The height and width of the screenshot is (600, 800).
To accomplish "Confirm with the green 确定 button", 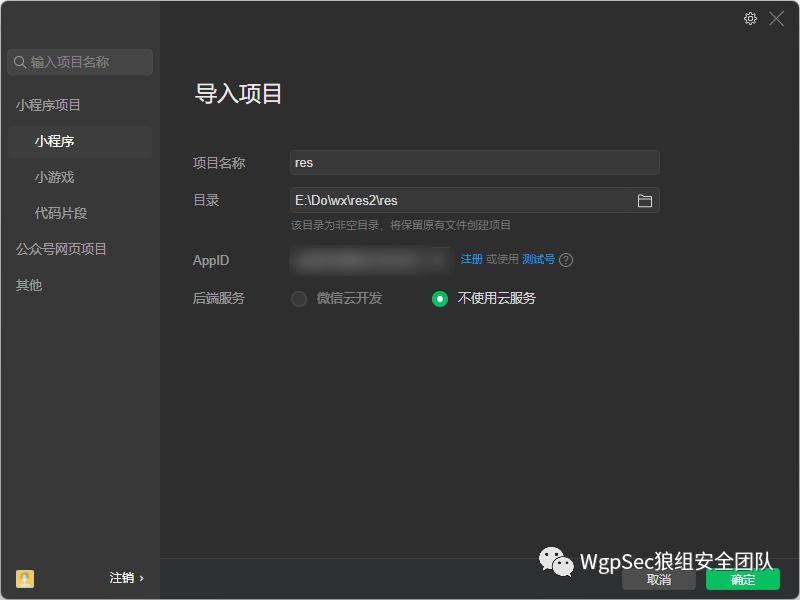I will [x=743, y=580].
